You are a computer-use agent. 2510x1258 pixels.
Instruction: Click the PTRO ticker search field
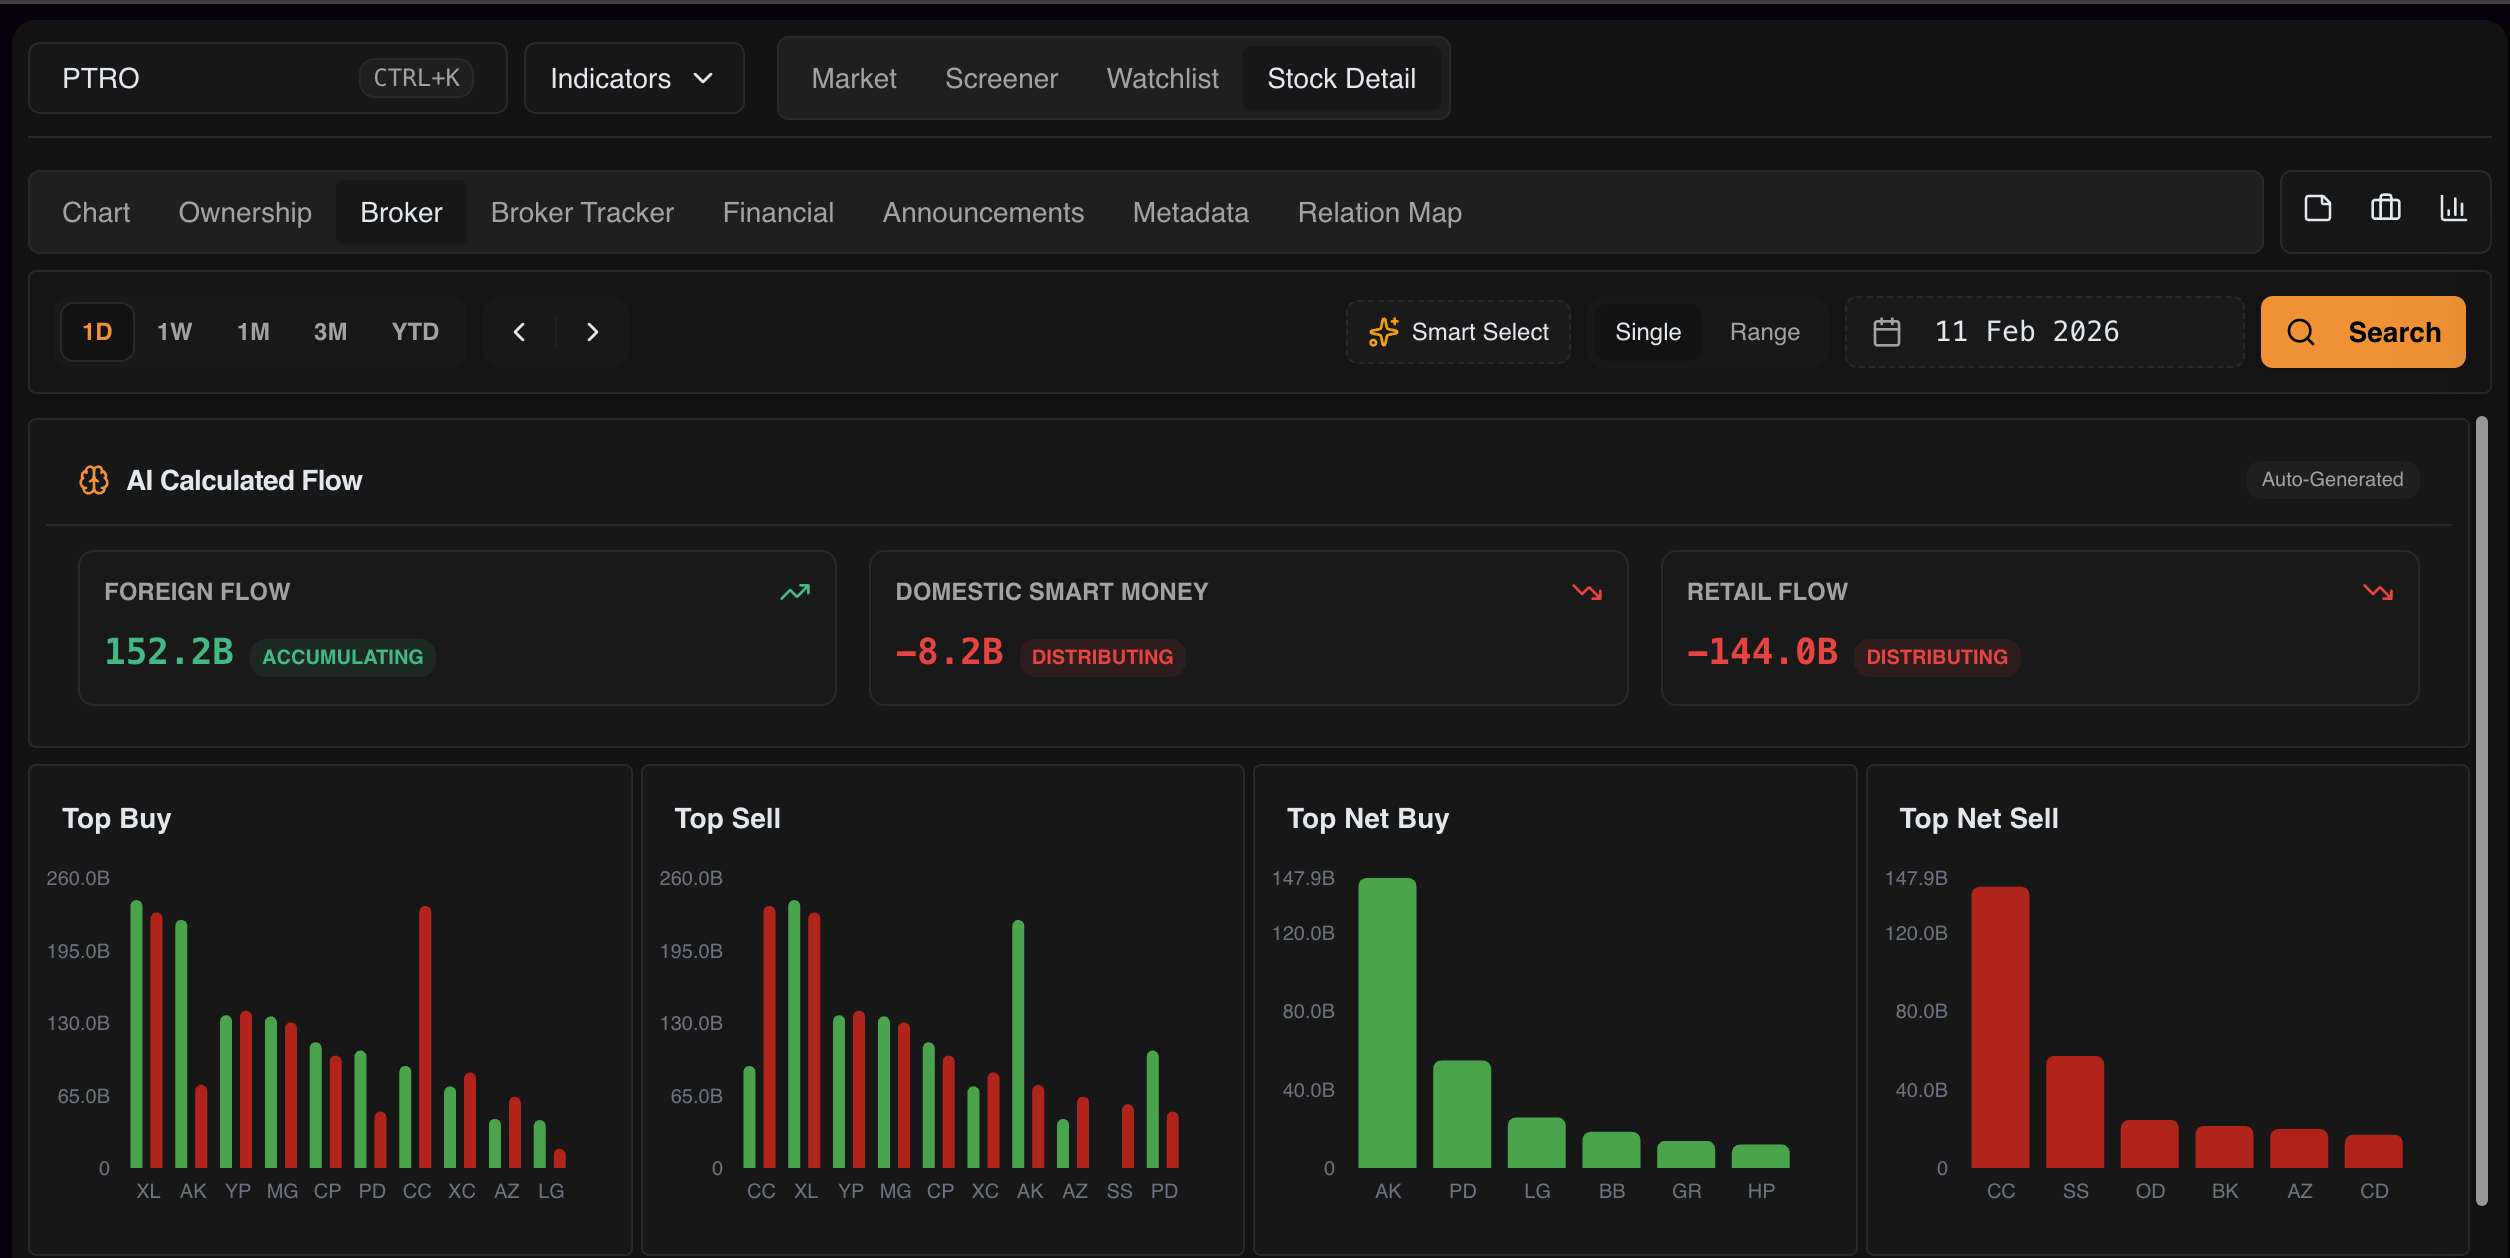[200, 78]
